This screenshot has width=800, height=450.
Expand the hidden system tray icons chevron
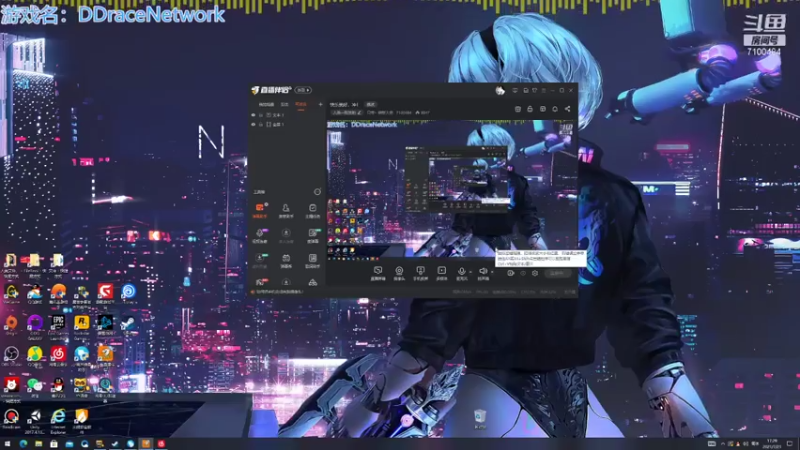click(x=722, y=444)
